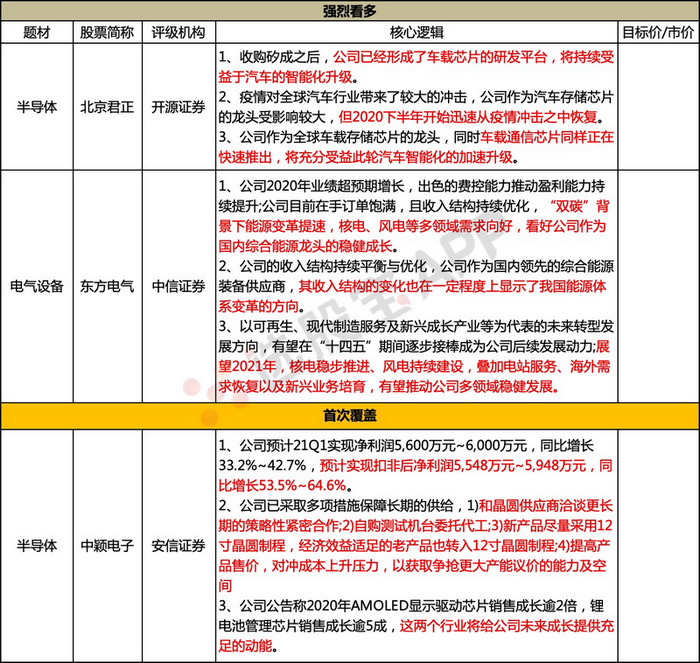Select the line 2、公司已采取多项措施保障
Screen dimensions: 700x663
tap(416, 506)
